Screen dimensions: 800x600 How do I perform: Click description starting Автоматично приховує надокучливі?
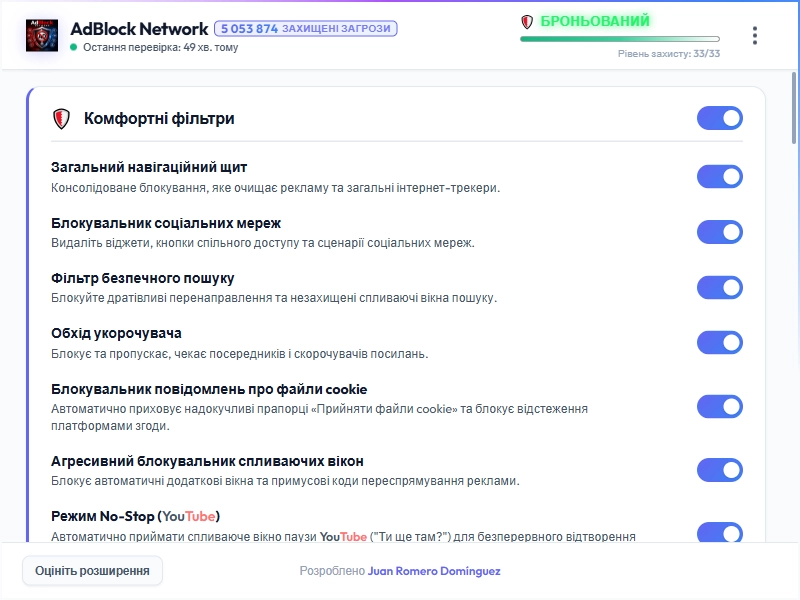(x=319, y=417)
